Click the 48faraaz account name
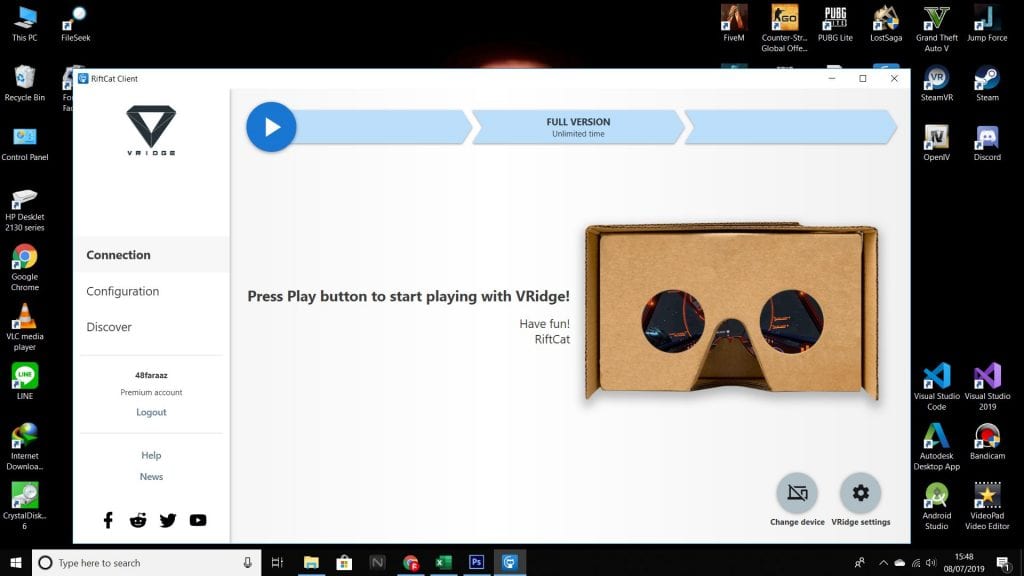The height and width of the screenshot is (576, 1024). point(151,376)
